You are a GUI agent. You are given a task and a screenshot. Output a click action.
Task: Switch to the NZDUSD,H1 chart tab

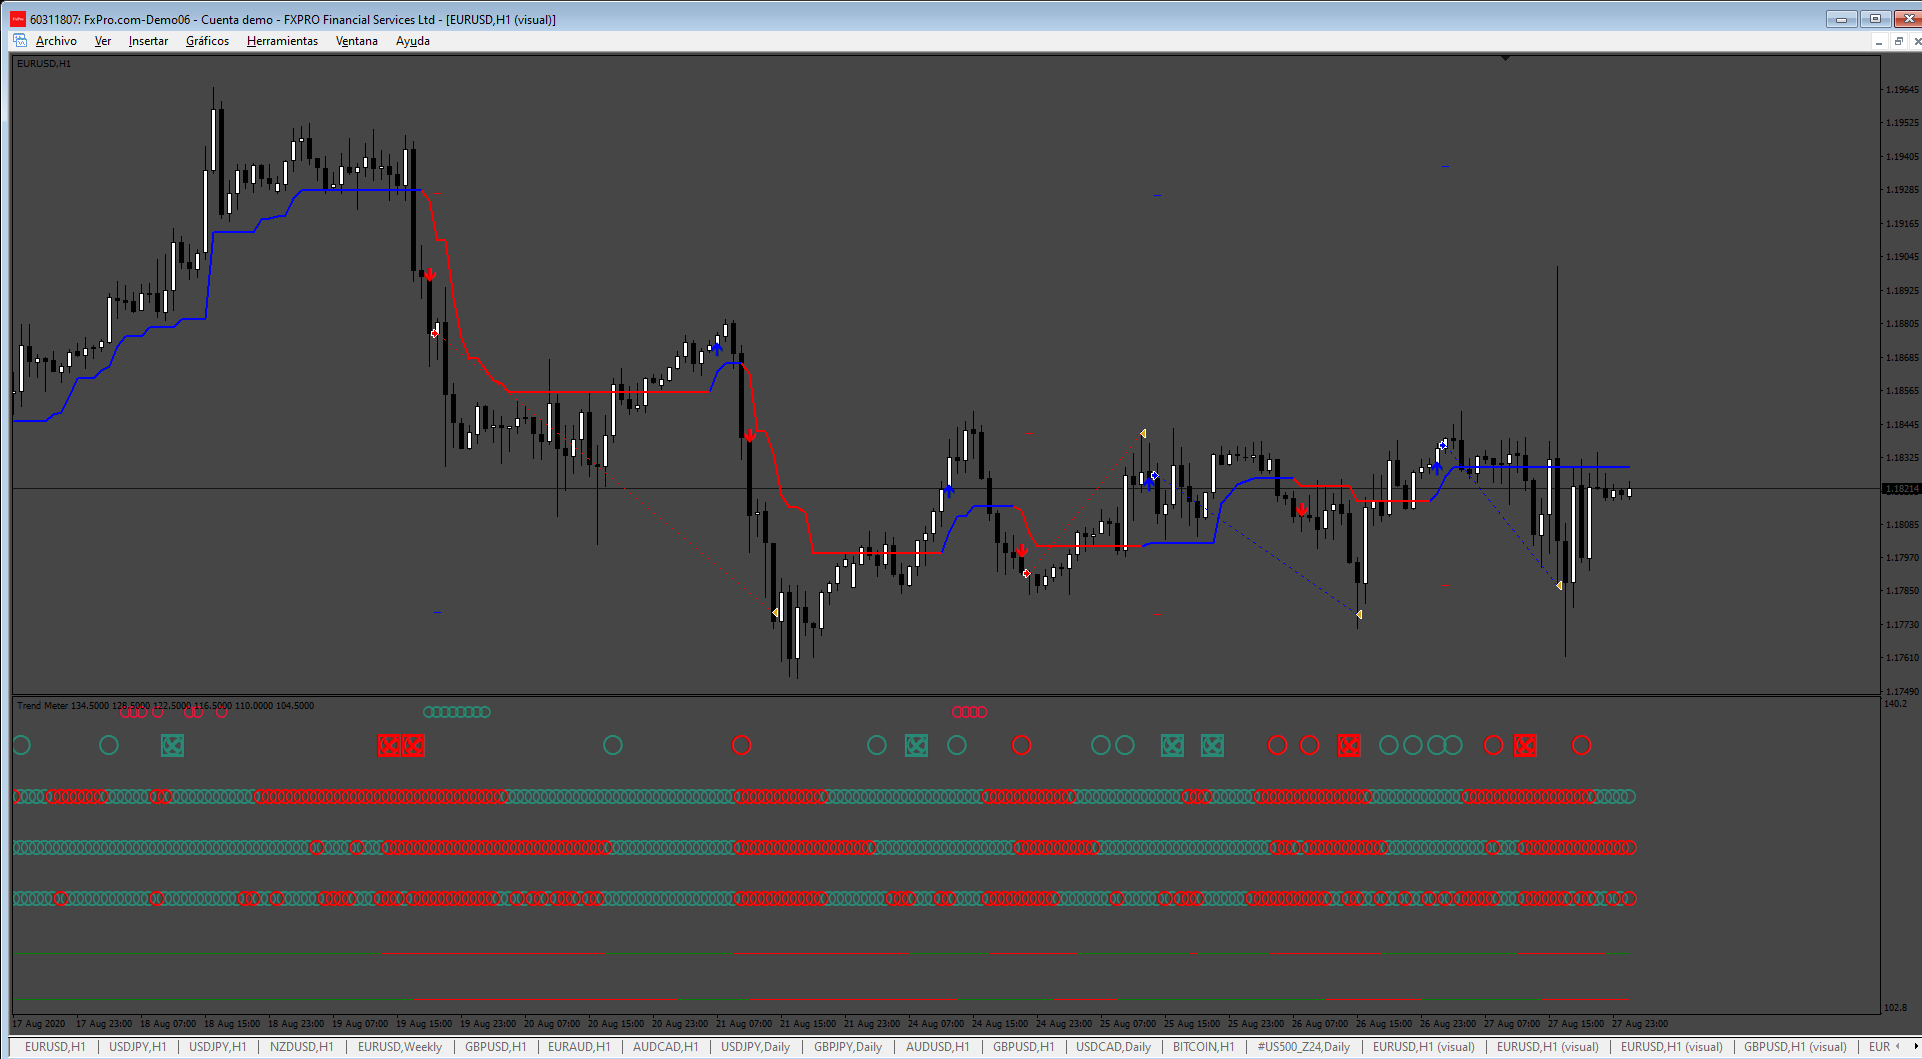pos(302,1047)
